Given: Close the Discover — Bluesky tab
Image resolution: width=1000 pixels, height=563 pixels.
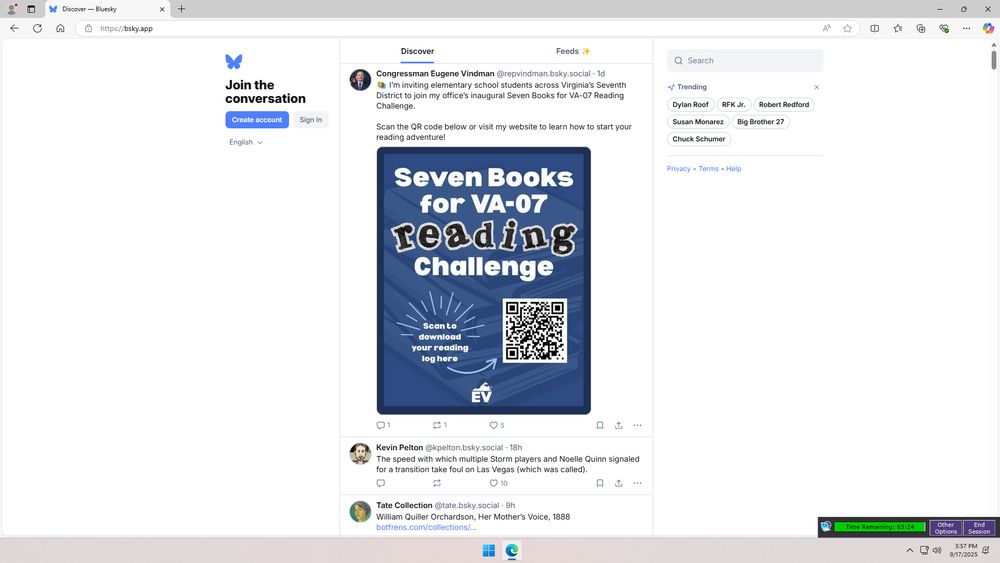Looking at the screenshot, I should 162,9.
